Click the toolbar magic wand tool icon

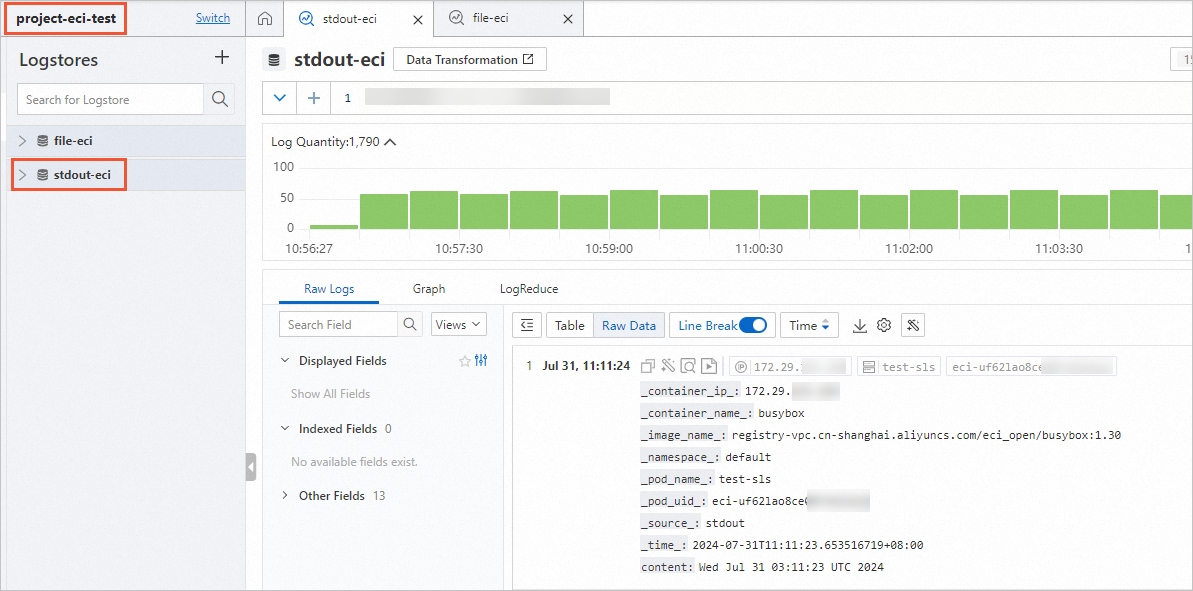[913, 326]
